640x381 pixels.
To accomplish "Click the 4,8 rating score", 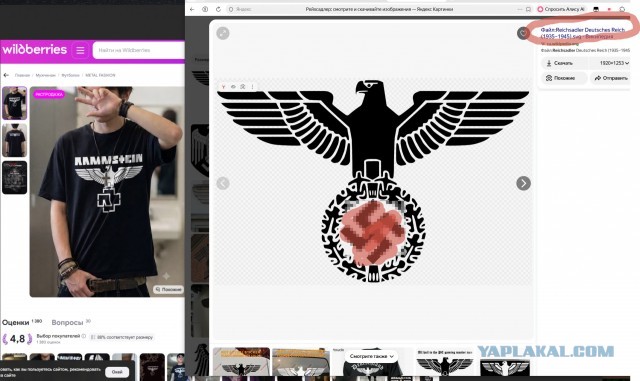I will (17, 339).
